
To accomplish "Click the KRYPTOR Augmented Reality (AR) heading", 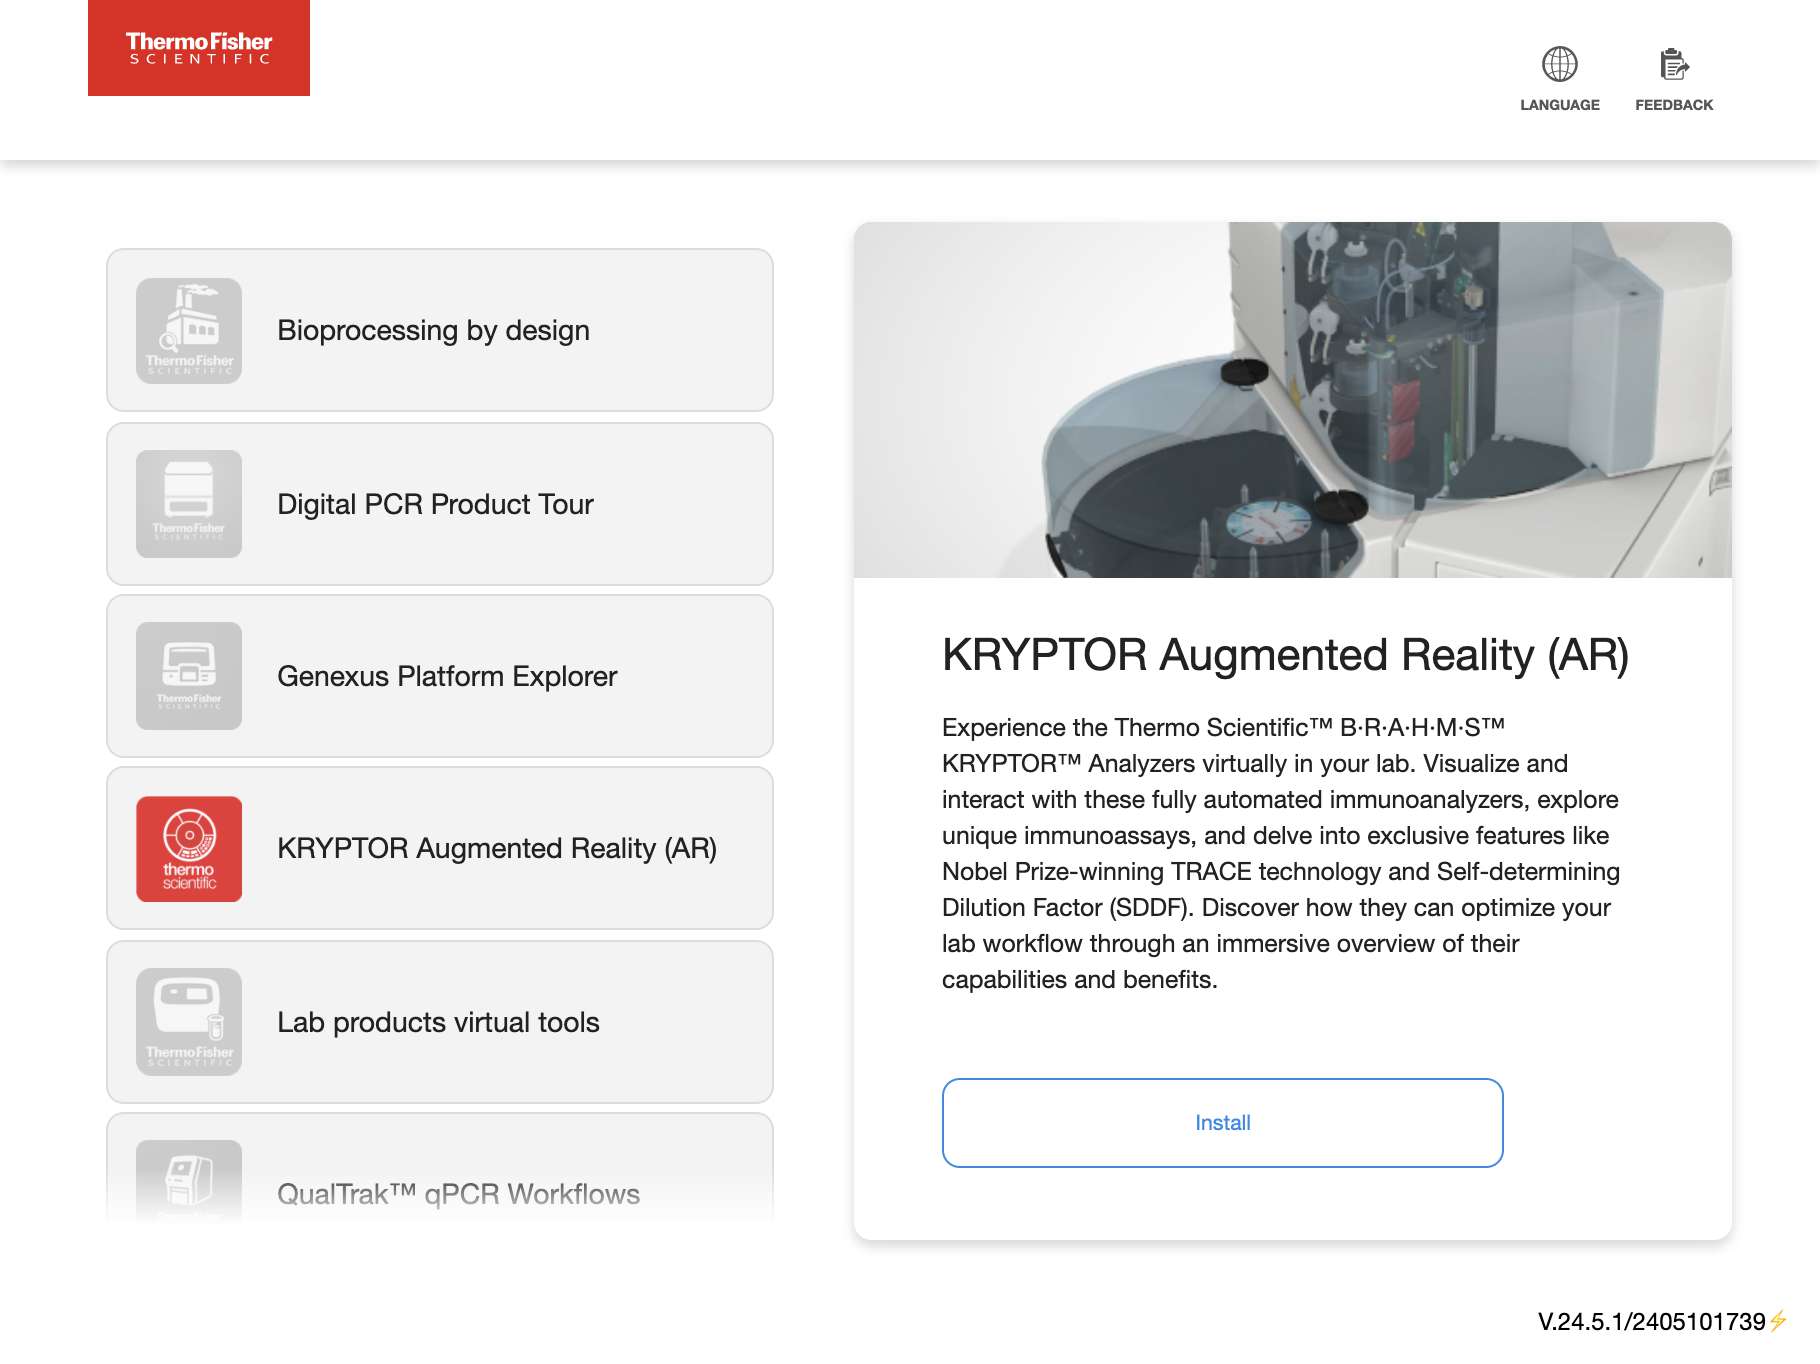I will (1285, 655).
